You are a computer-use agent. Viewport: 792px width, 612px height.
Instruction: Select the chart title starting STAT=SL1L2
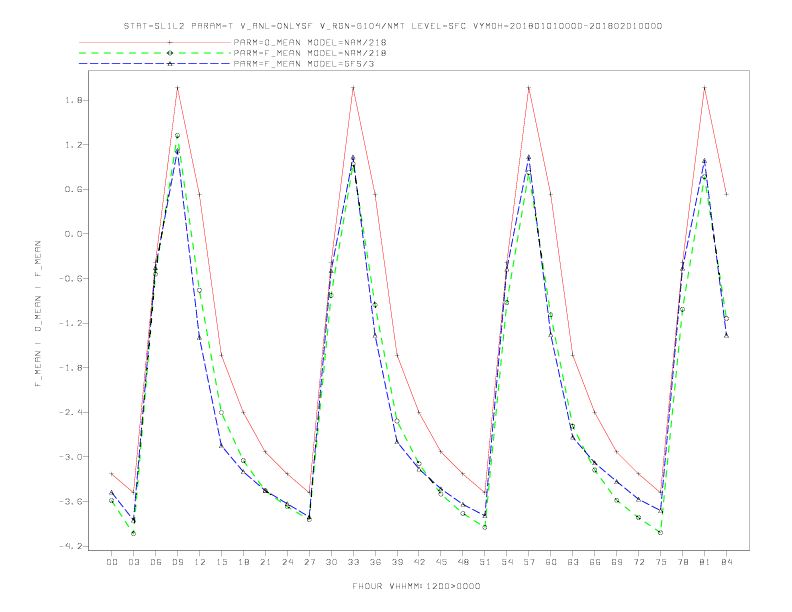pos(393,26)
